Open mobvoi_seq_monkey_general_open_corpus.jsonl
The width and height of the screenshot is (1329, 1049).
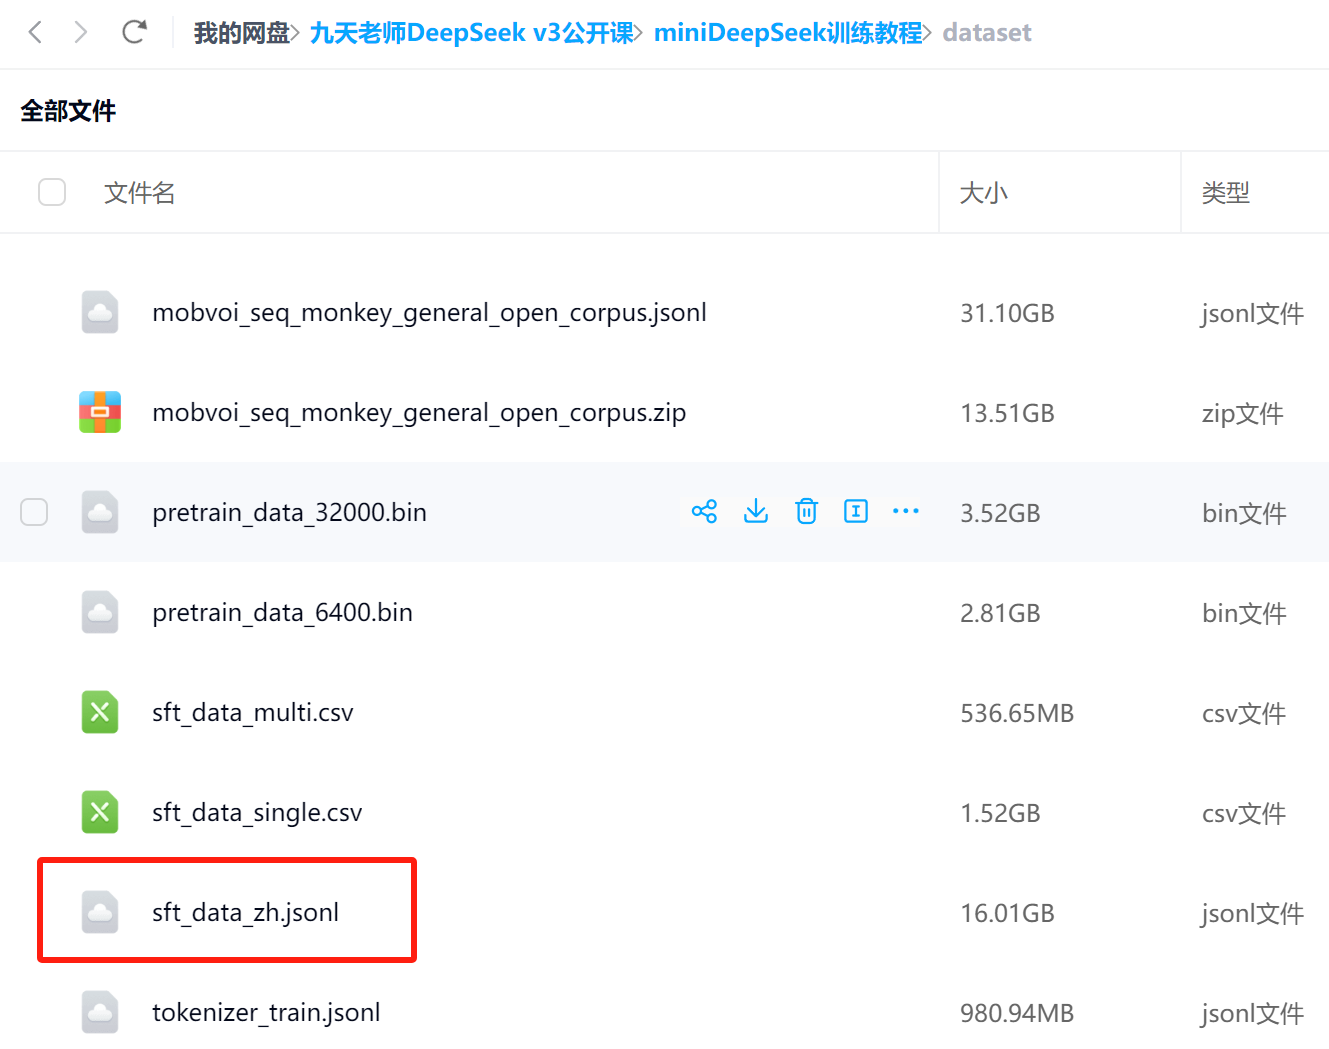tap(429, 313)
